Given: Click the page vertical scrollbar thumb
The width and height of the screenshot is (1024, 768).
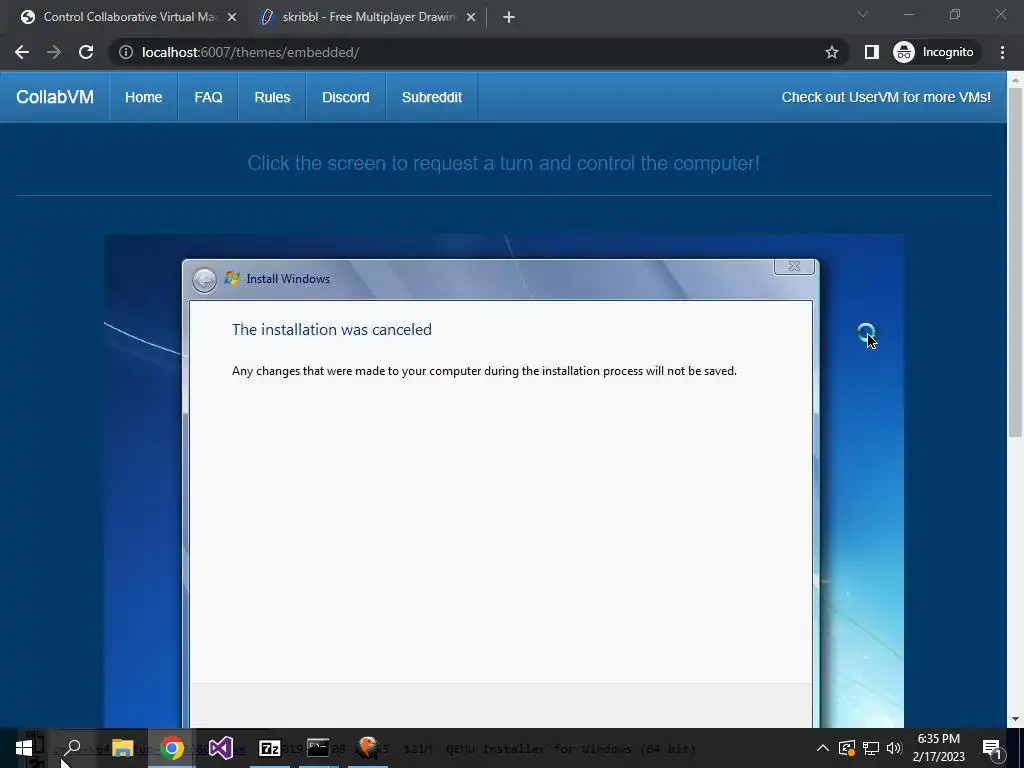Looking at the screenshot, I should (1016, 261).
